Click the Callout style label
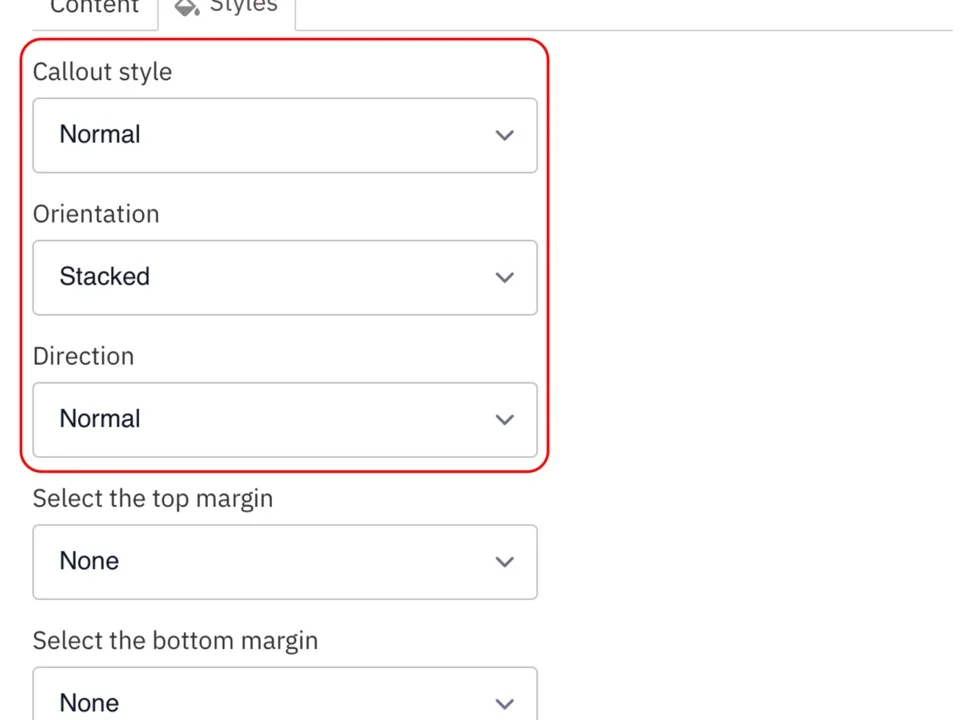 point(102,71)
